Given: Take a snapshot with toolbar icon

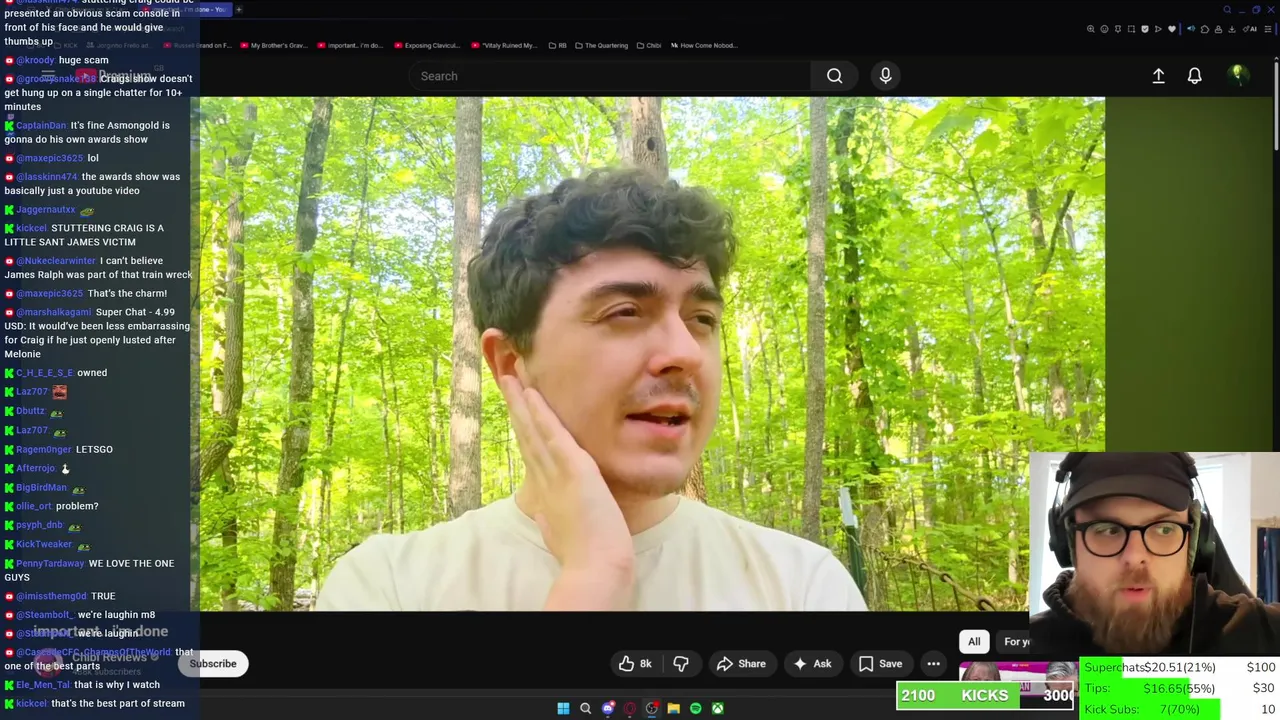Looking at the screenshot, I should pyautogui.click(x=1131, y=29).
